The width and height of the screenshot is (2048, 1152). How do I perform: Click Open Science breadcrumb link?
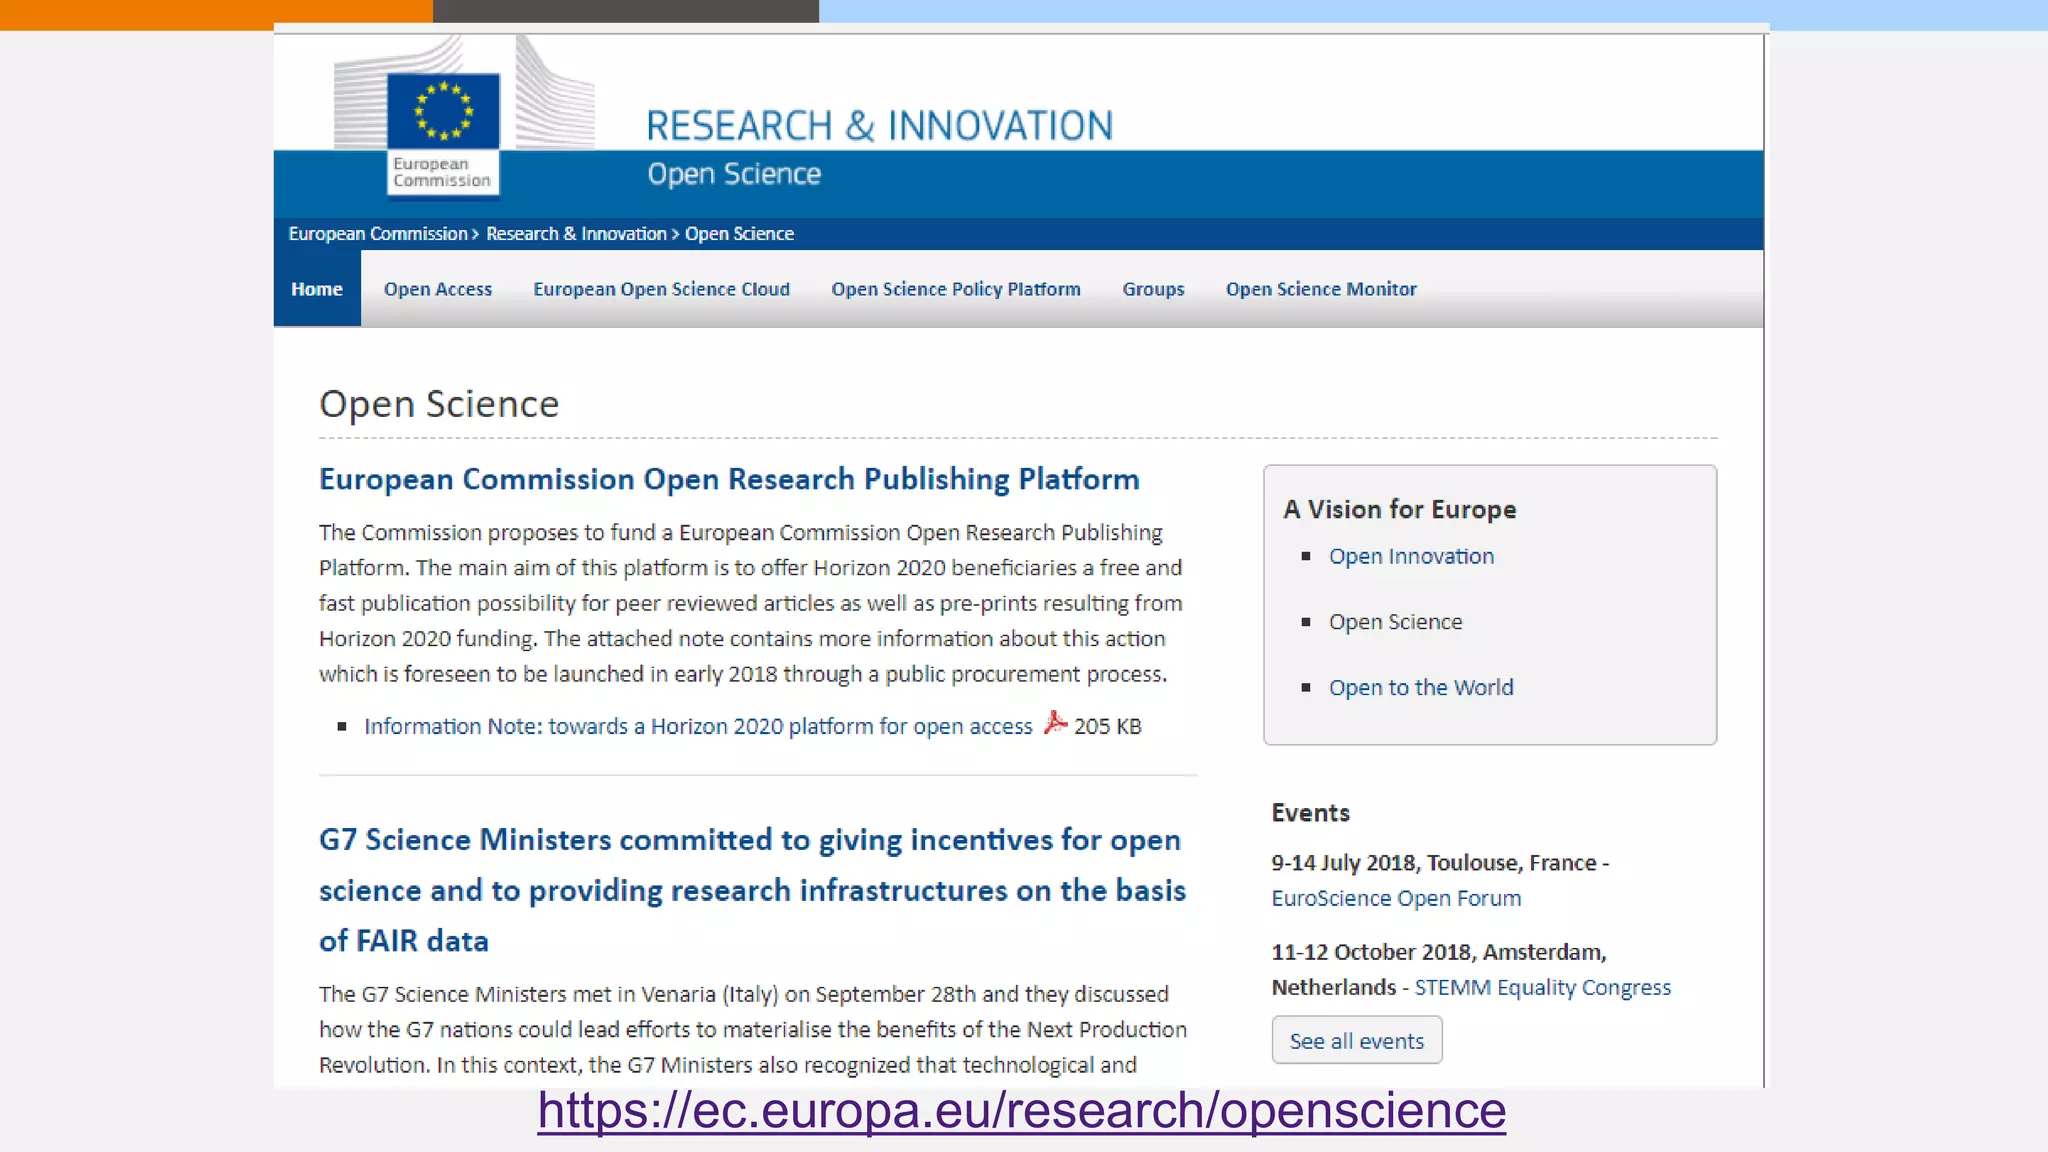click(x=739, y=233)
